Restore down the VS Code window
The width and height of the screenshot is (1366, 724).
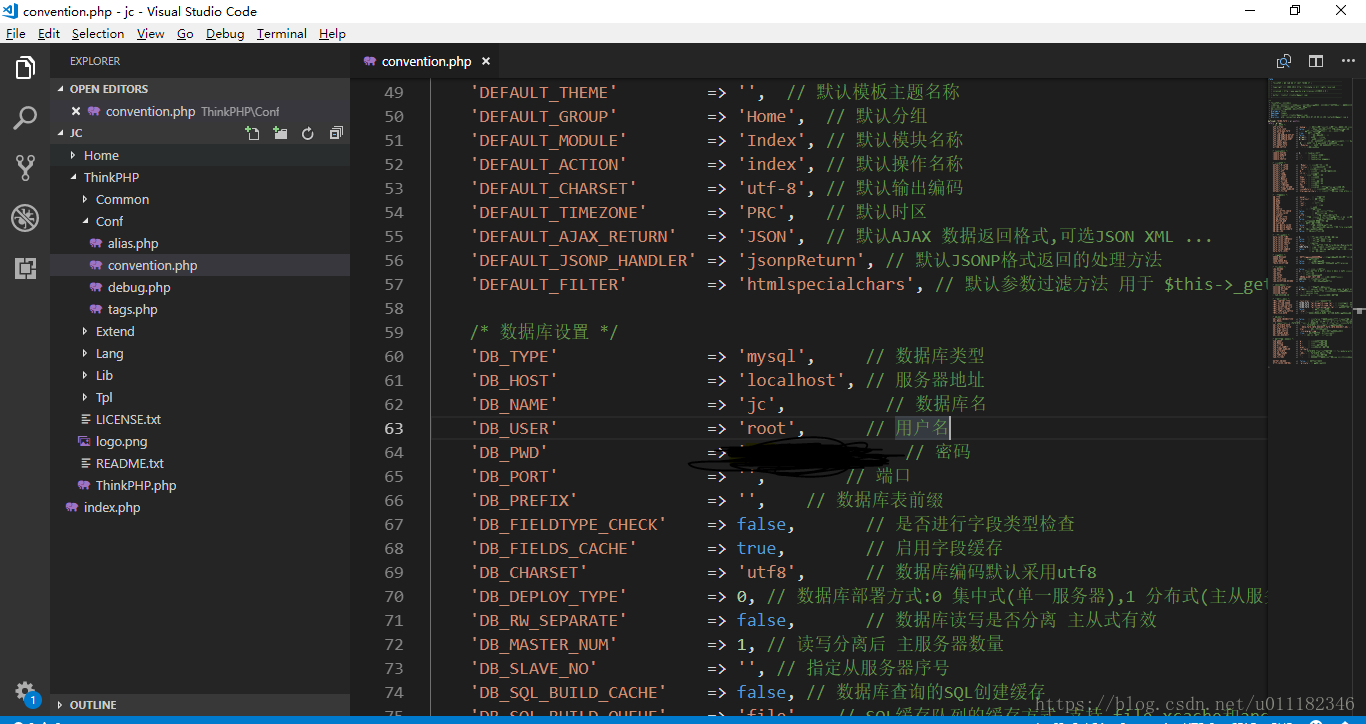click(1295, 11)
